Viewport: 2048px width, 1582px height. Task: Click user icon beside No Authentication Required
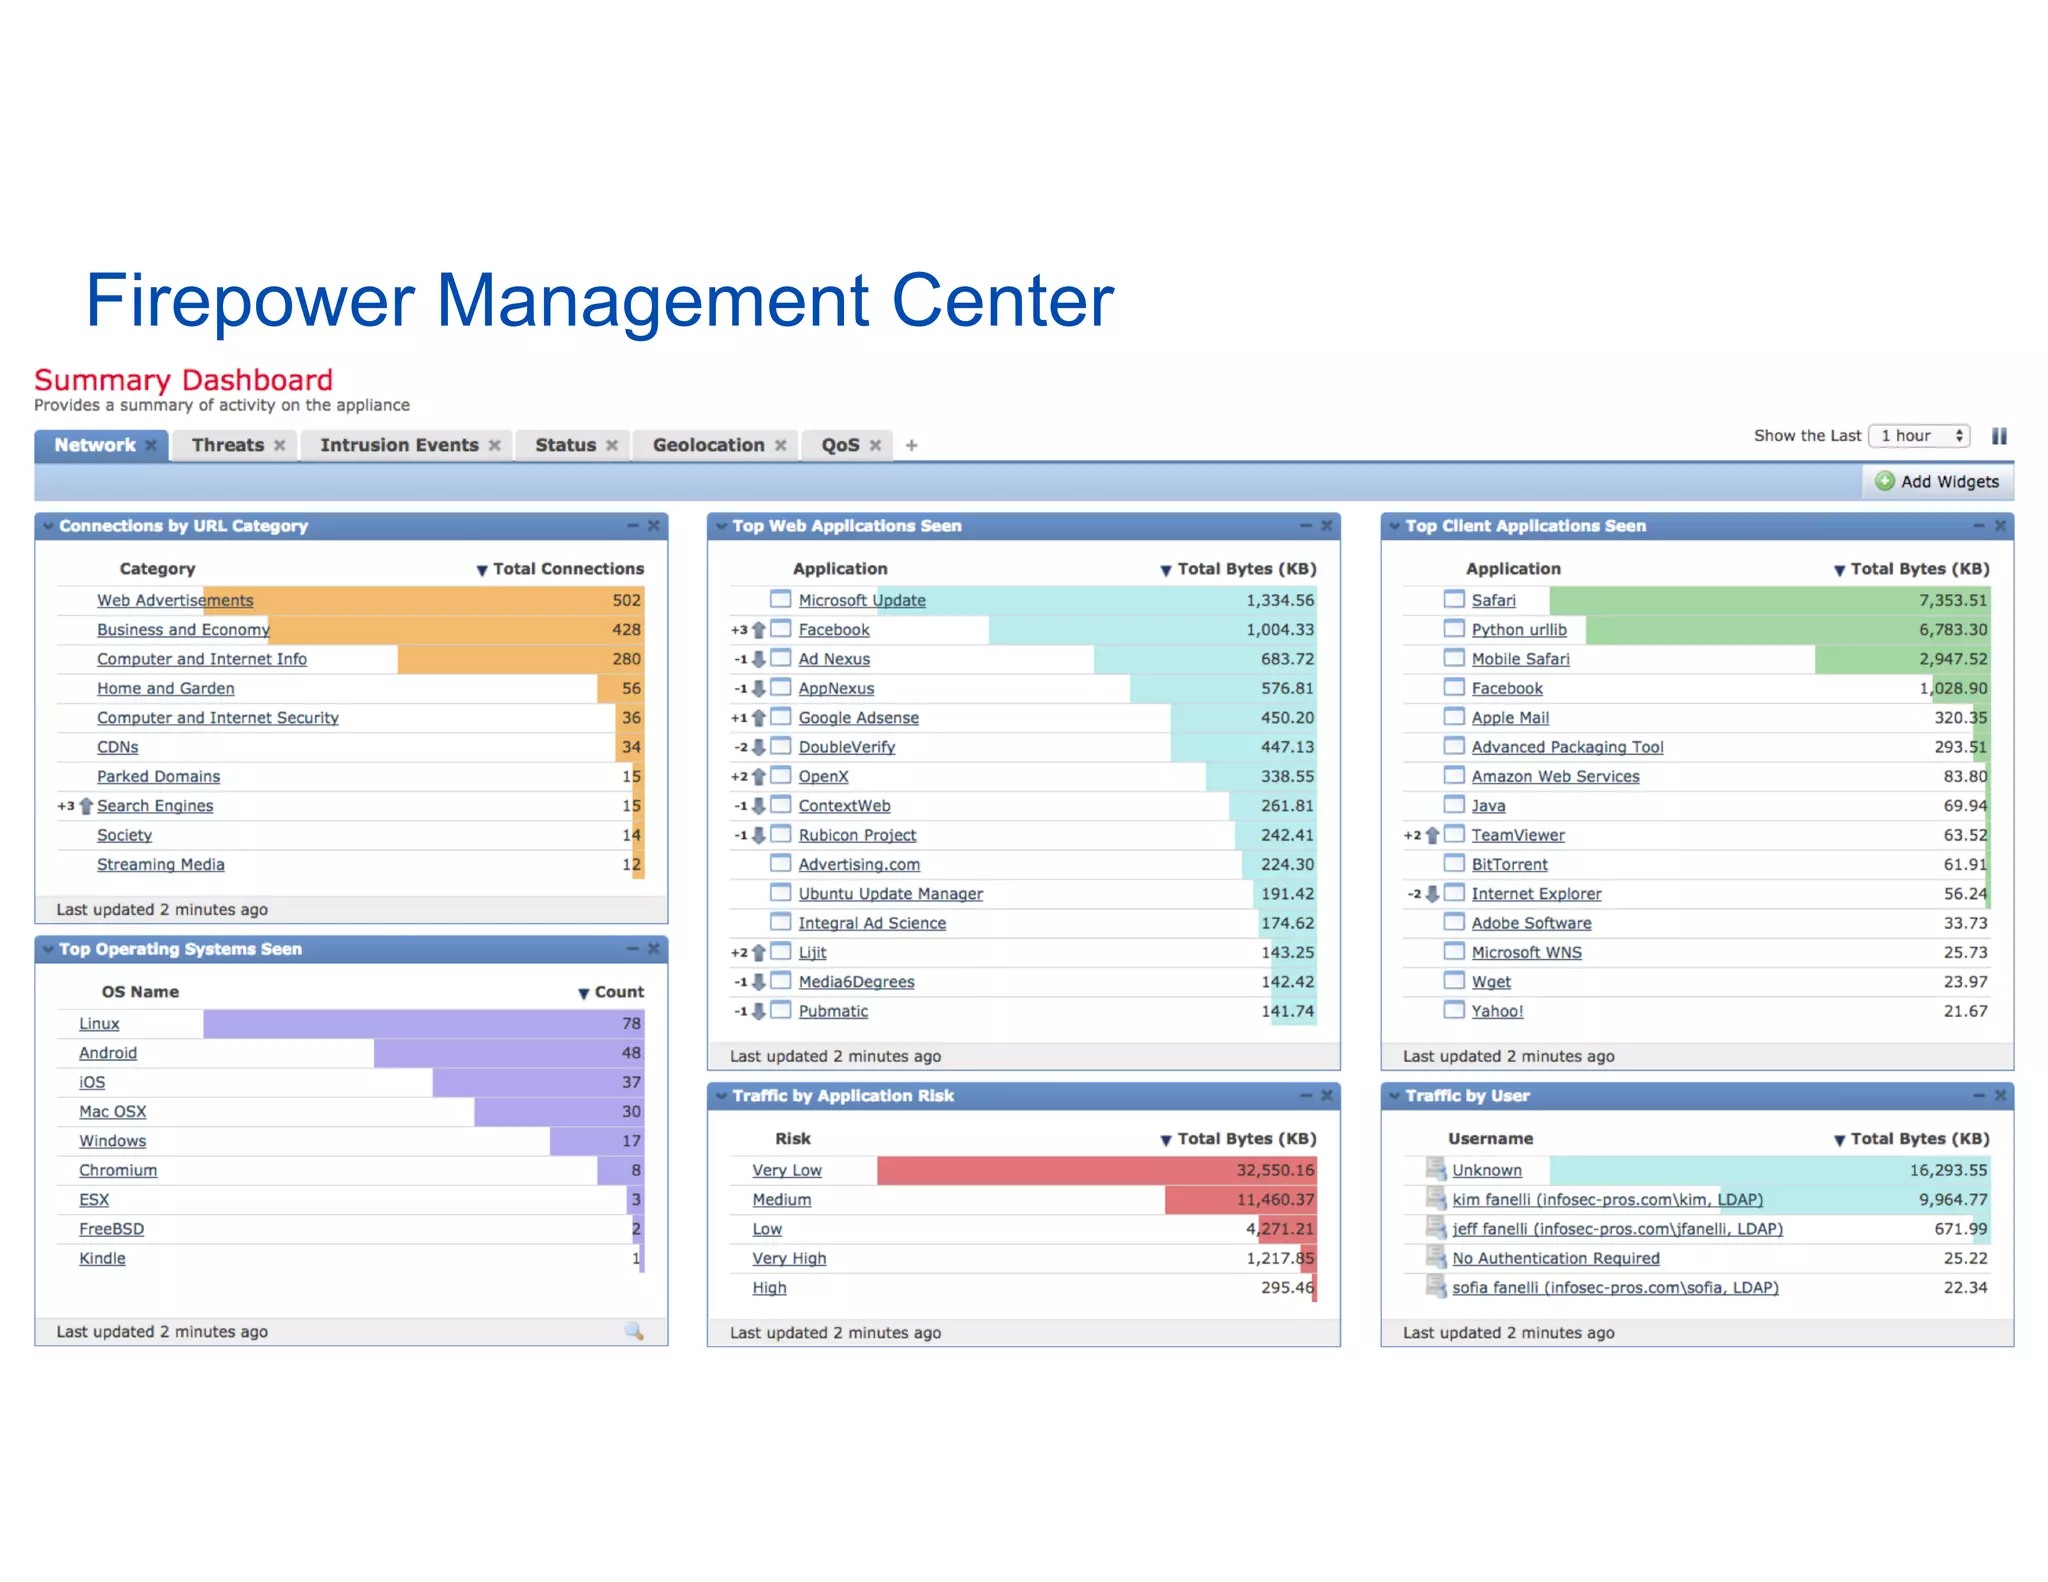(1436, 1257)
